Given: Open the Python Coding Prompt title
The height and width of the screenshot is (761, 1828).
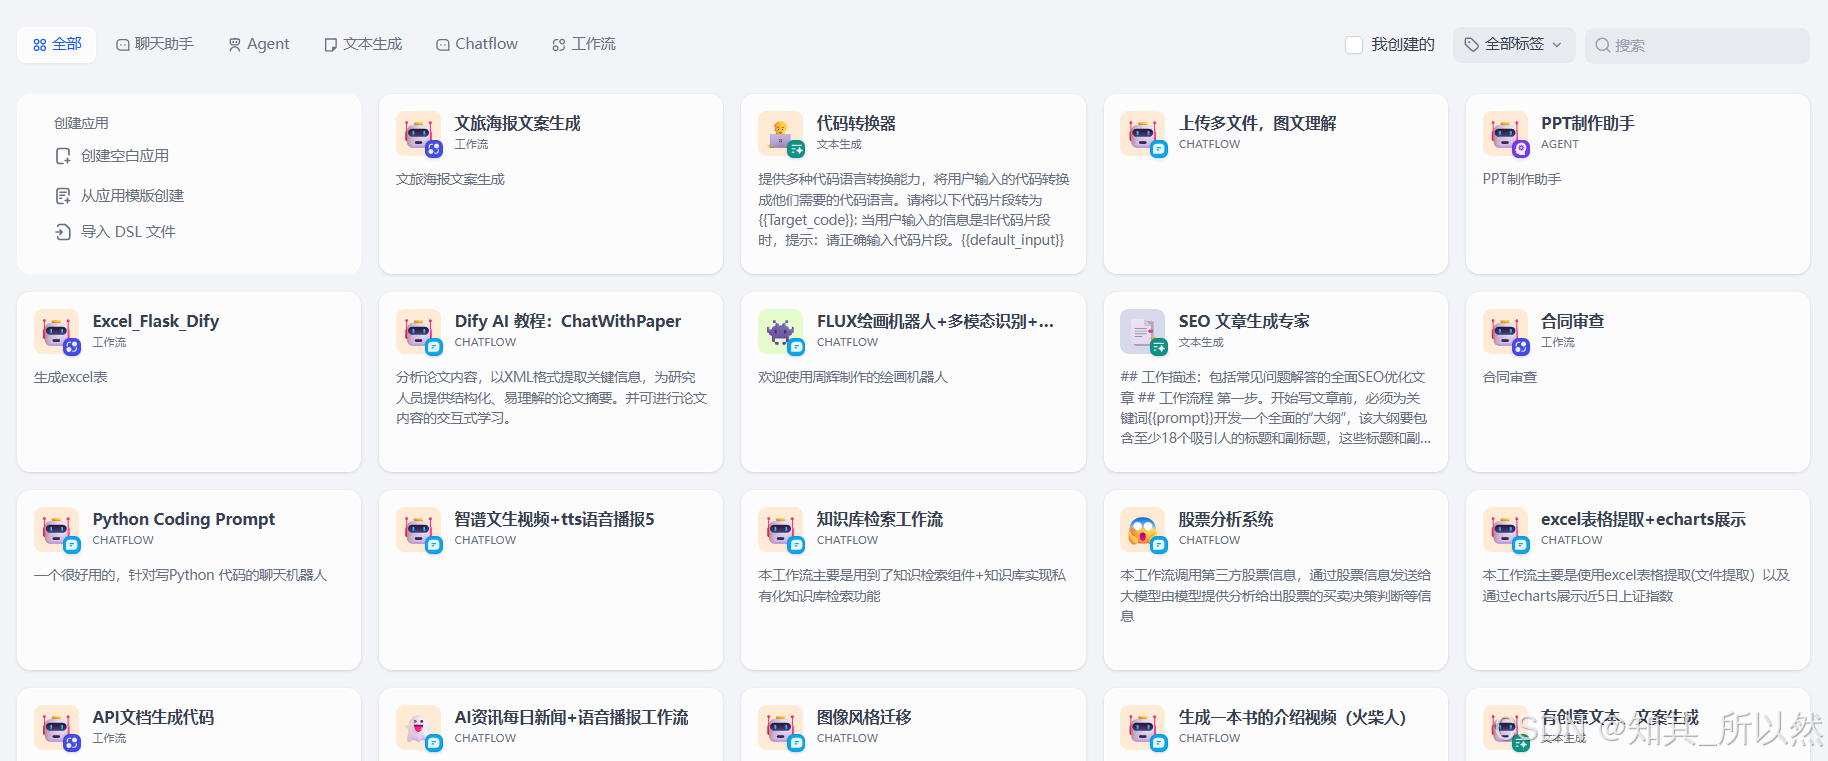Looking at the screenshot, I should 183,519.
